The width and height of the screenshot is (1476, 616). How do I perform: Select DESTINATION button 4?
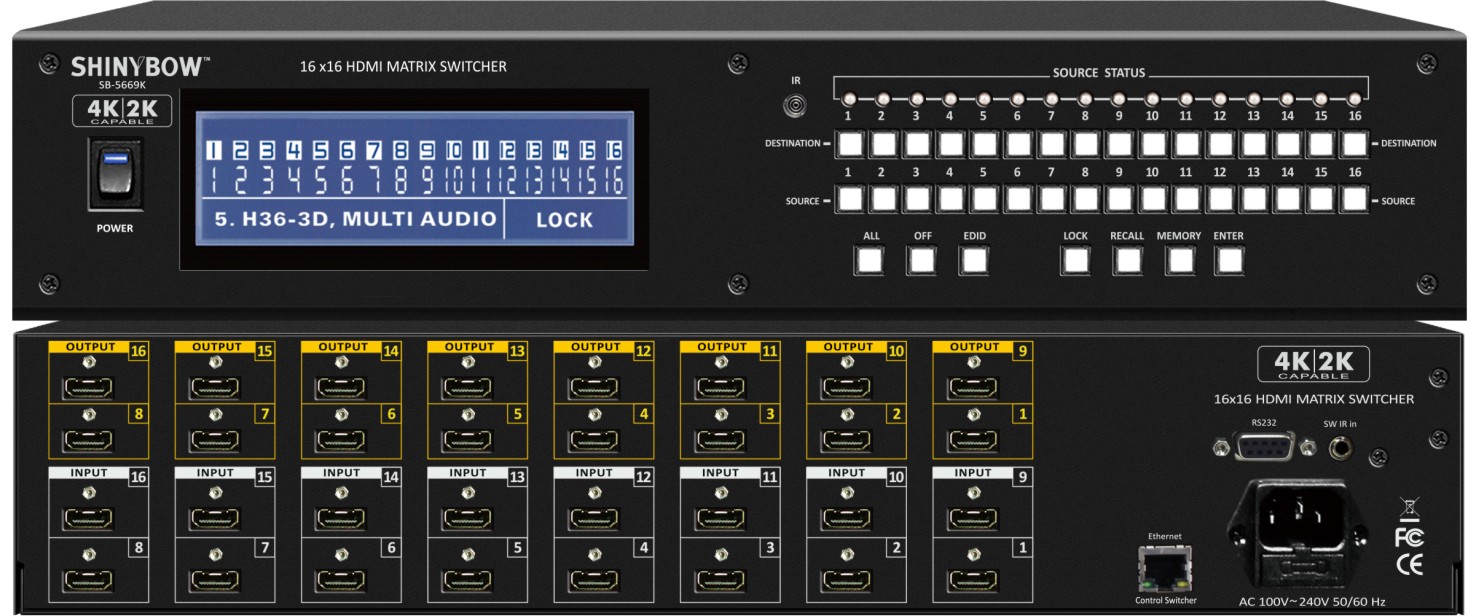click(x=949, y=144)
